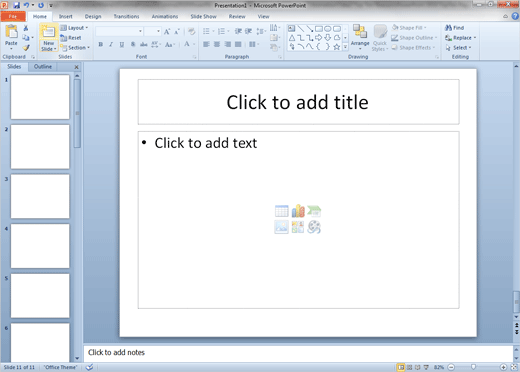The width and height of the screenshot is (520, 372).
Task: Open the font name combo box
Action: pos(119,32)
